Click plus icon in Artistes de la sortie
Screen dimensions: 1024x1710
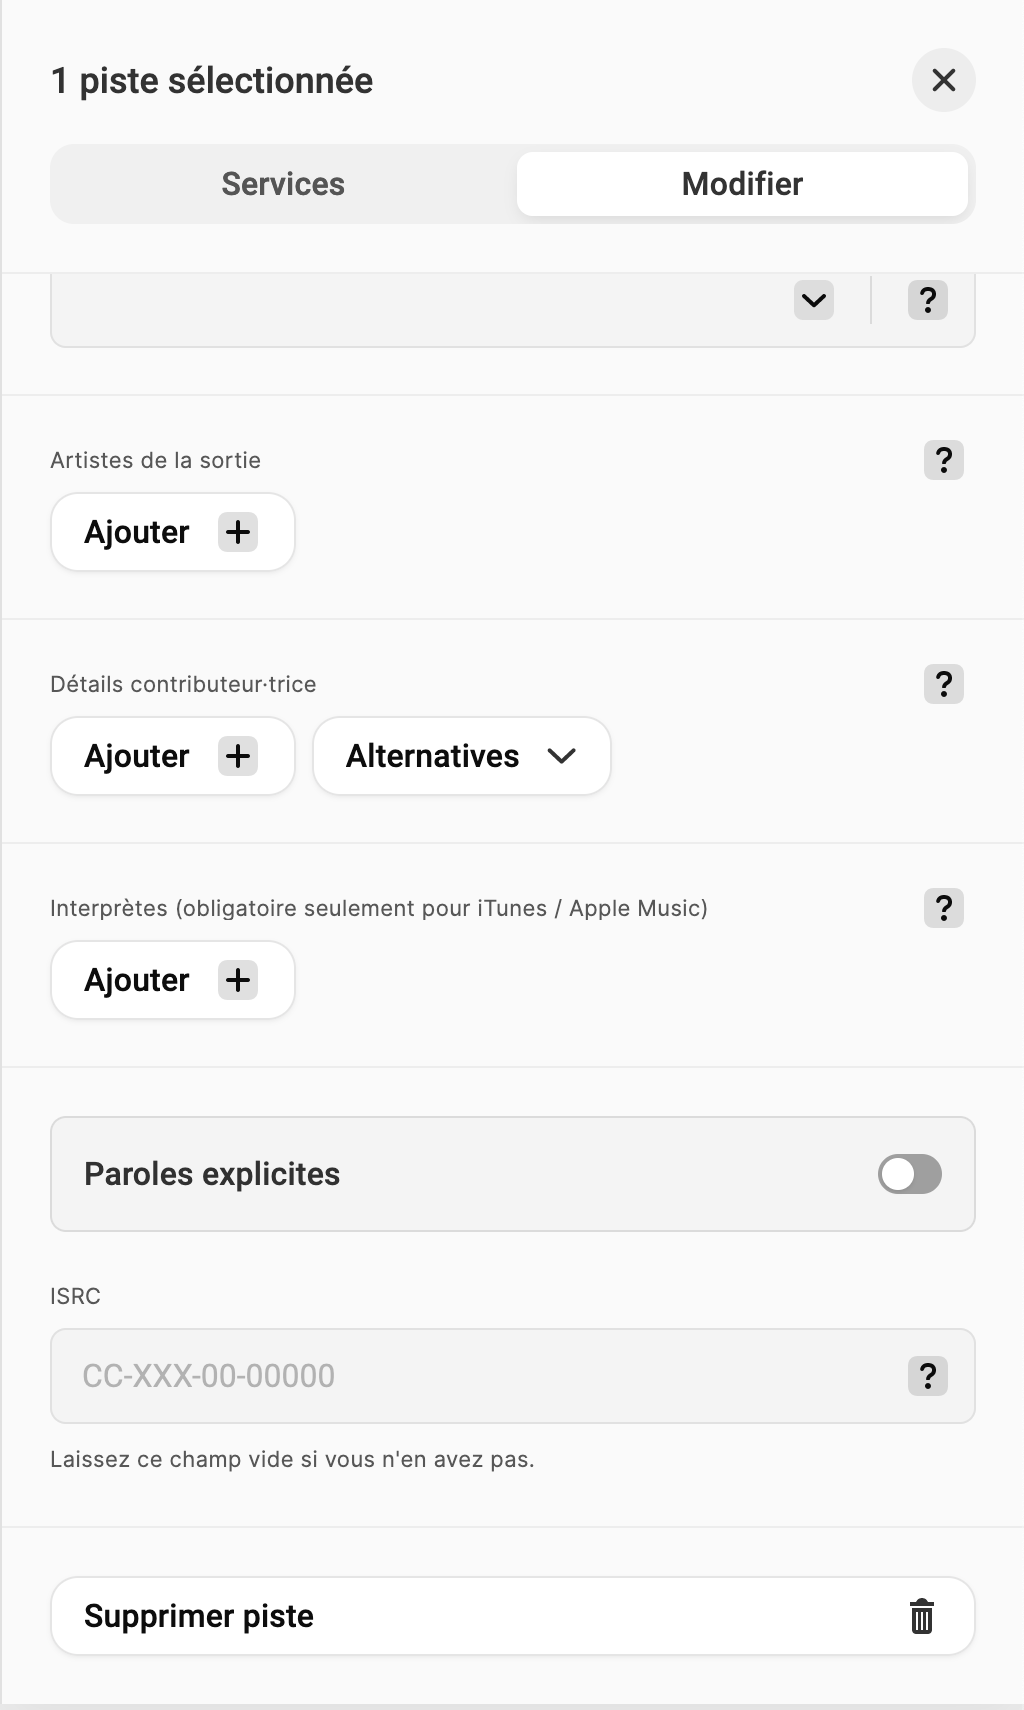(238, 532)
